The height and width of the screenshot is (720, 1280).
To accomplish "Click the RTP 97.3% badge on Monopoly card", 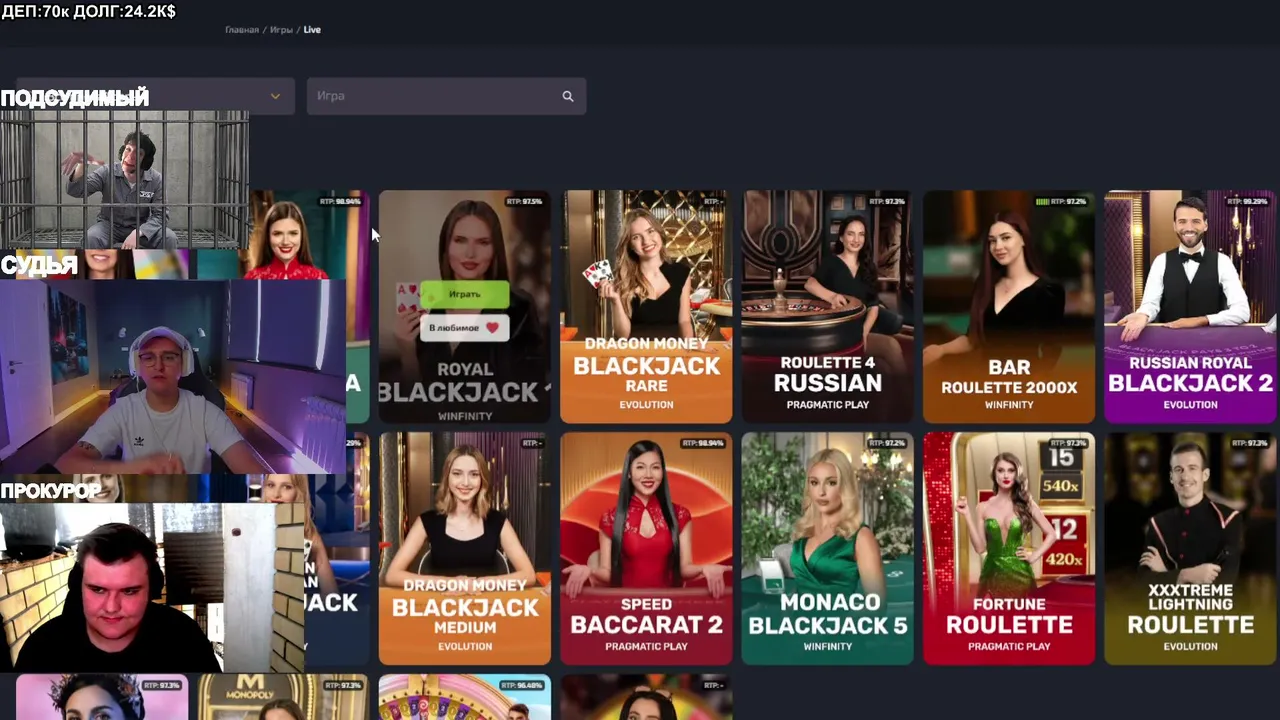I will [342, 686].
